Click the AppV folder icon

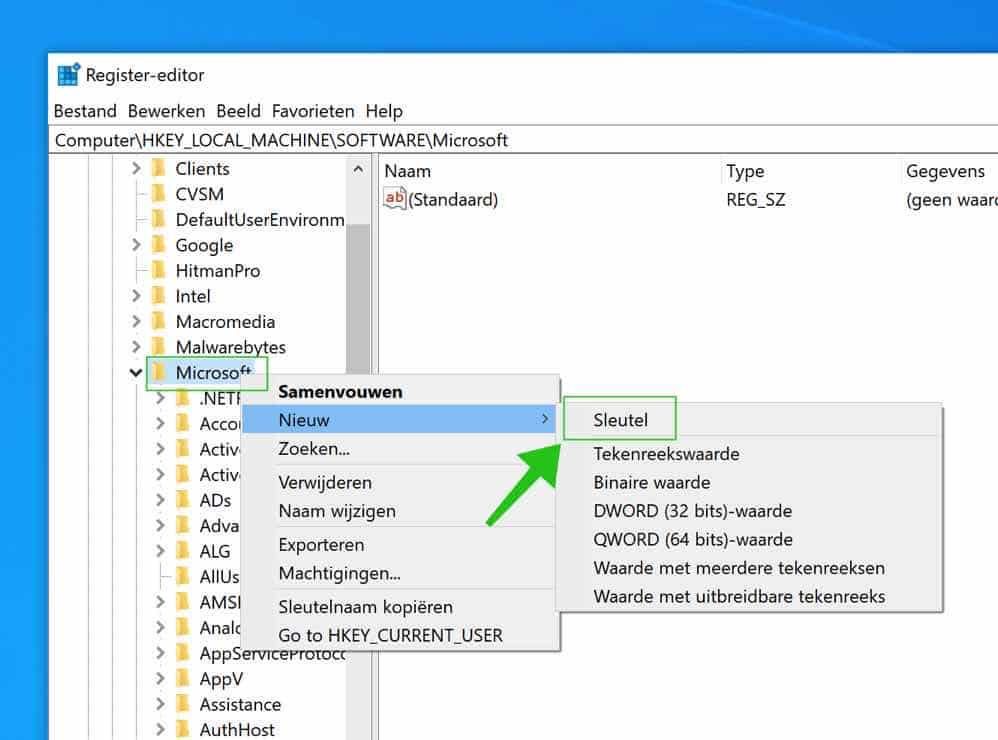[x=183, y=679]
